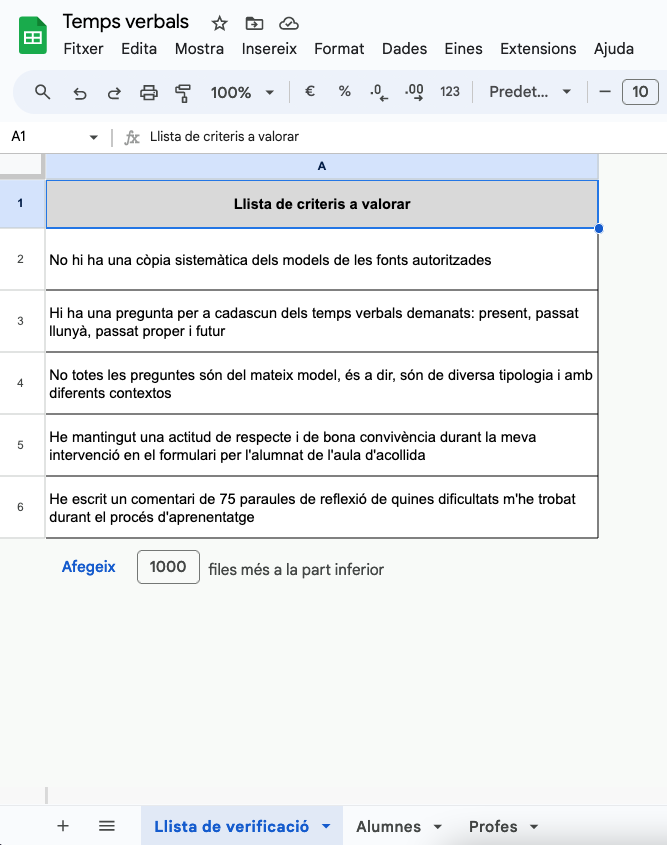Click the Google Sheets home icon
The image size is (667, 845).
point(33,36)
